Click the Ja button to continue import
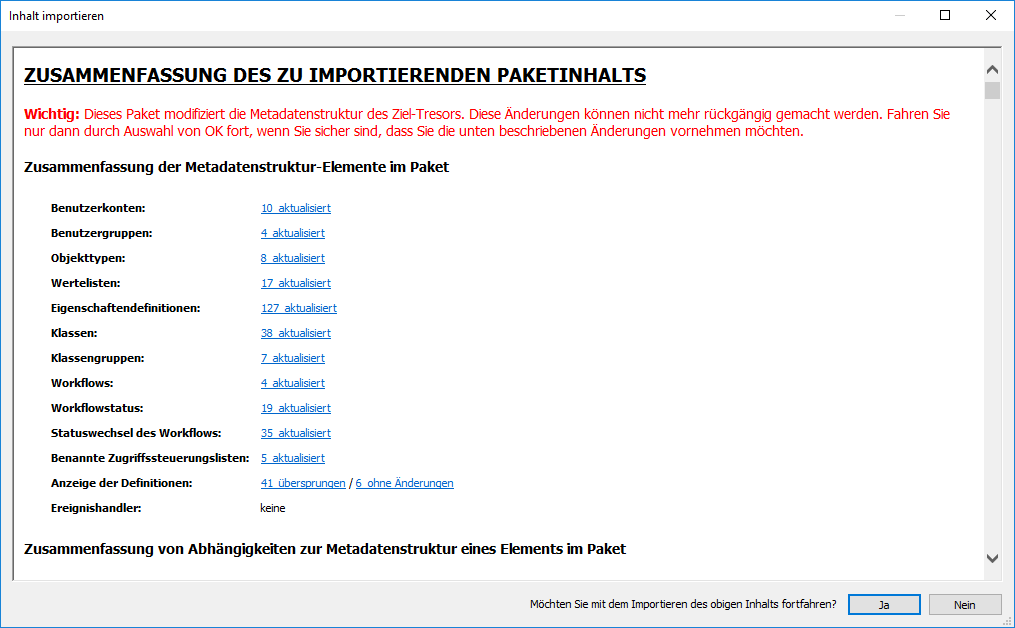 [884, 604]
